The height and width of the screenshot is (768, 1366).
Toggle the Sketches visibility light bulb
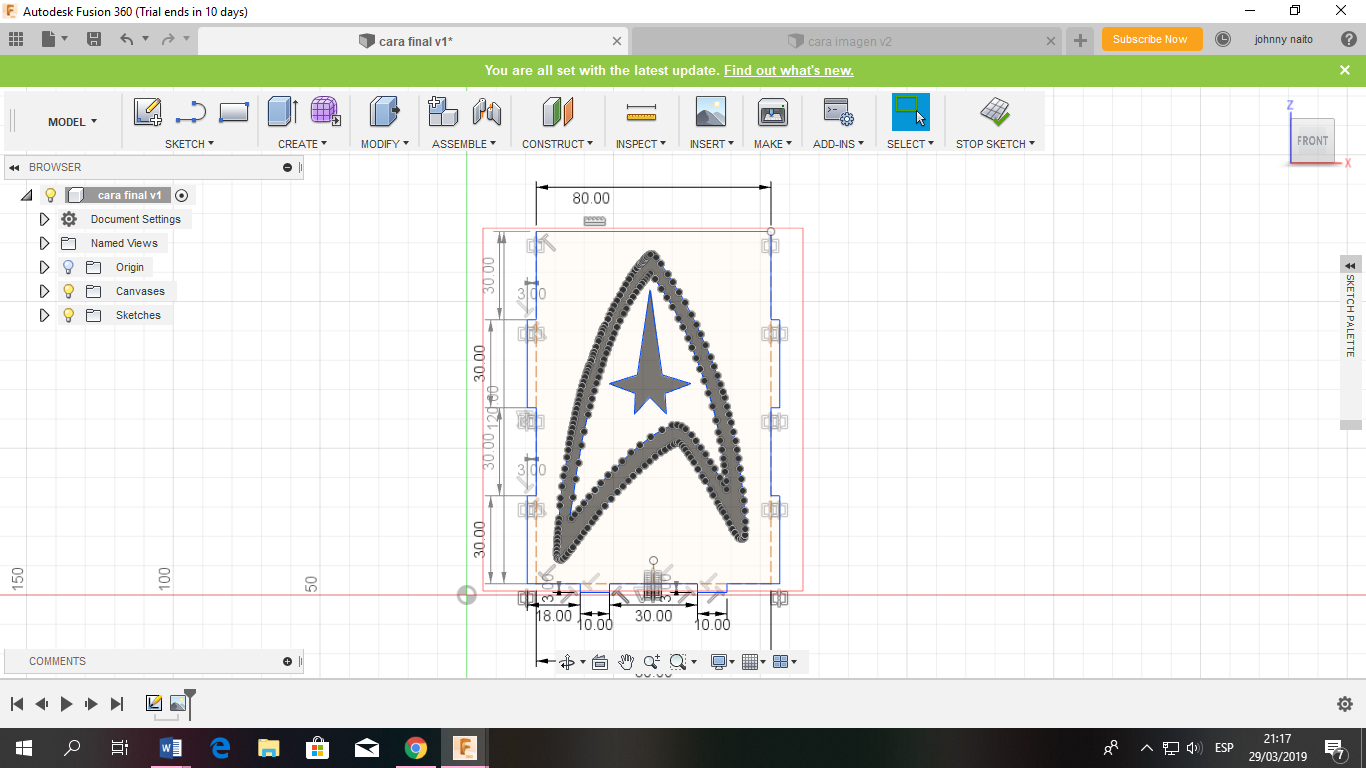[x=68, y=315]
